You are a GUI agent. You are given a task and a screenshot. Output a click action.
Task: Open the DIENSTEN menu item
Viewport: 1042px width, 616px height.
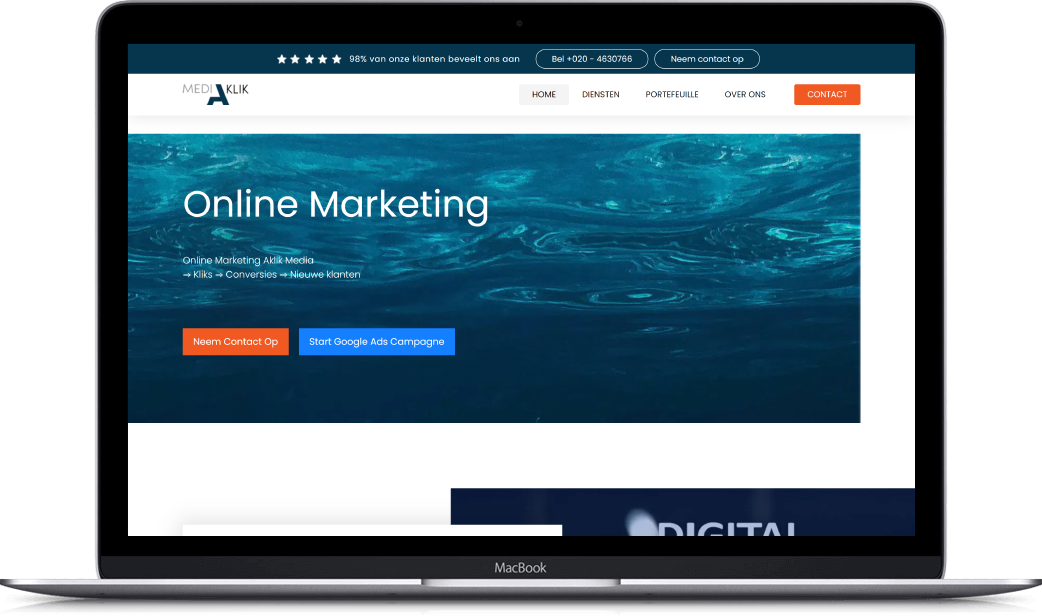pyautogui.click(x=601, y=95)
